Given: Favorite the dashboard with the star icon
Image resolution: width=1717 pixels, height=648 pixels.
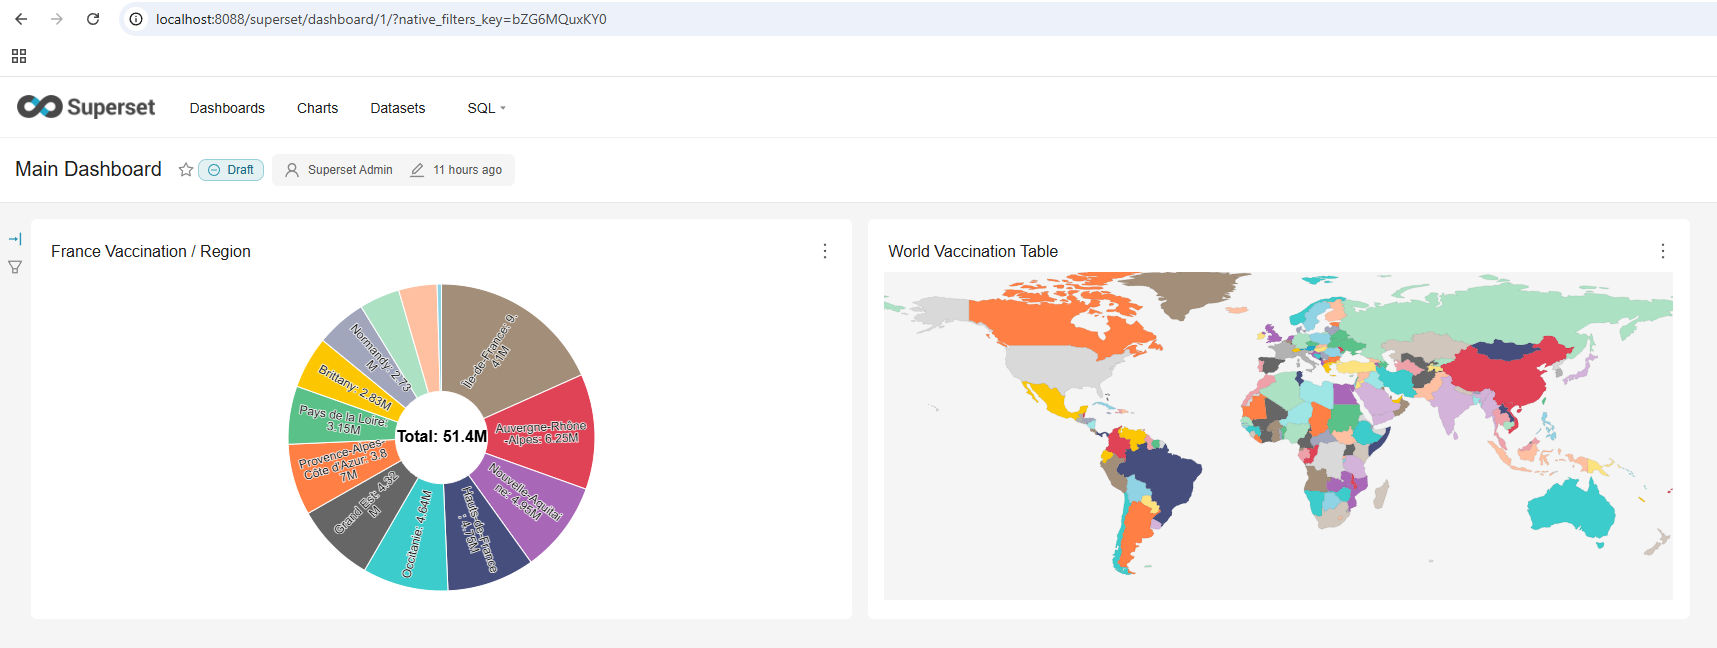Looking at the screenshot, I should 185,170.
